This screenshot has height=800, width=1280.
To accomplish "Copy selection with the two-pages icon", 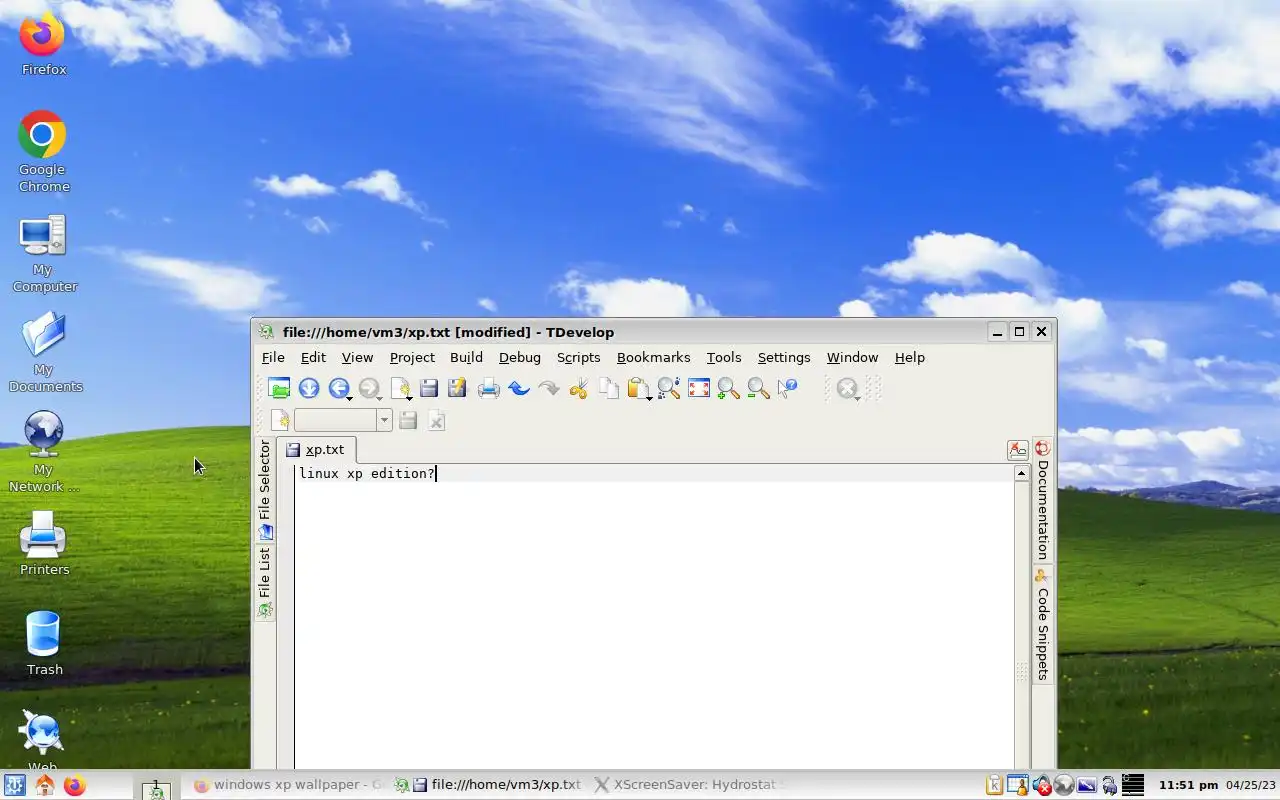I will click(x=609, y=388).
